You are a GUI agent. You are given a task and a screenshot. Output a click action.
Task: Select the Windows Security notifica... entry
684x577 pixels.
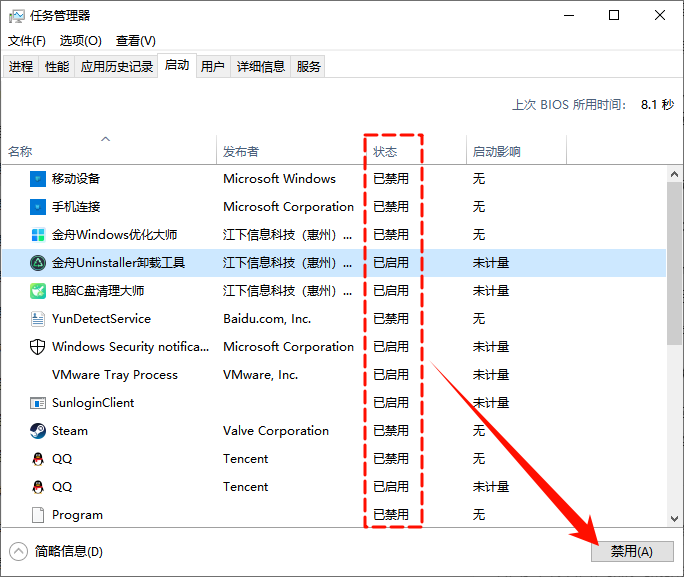130,347
